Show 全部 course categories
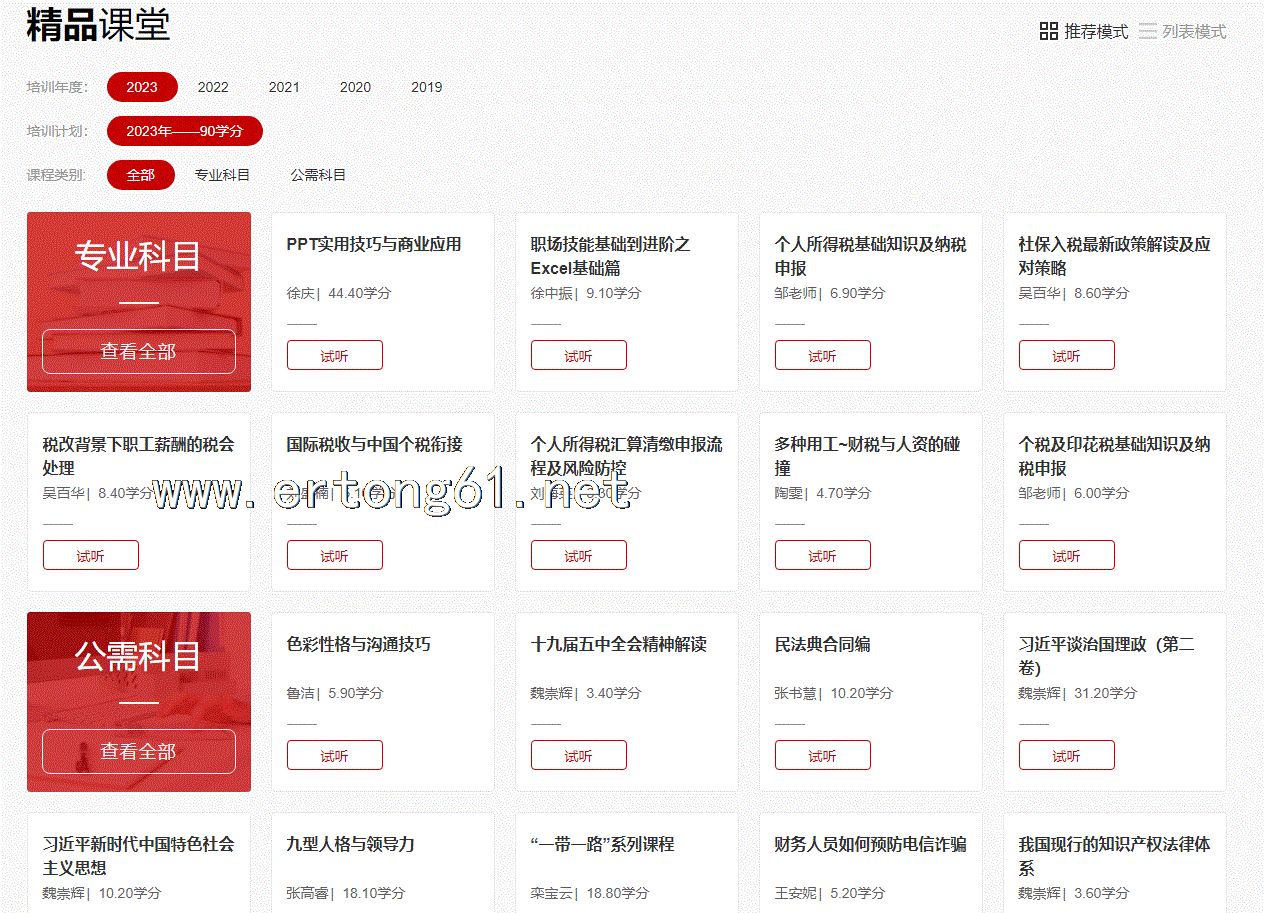Image resolution: width=1265 pixels, height=913 pixels. point(141,175)
